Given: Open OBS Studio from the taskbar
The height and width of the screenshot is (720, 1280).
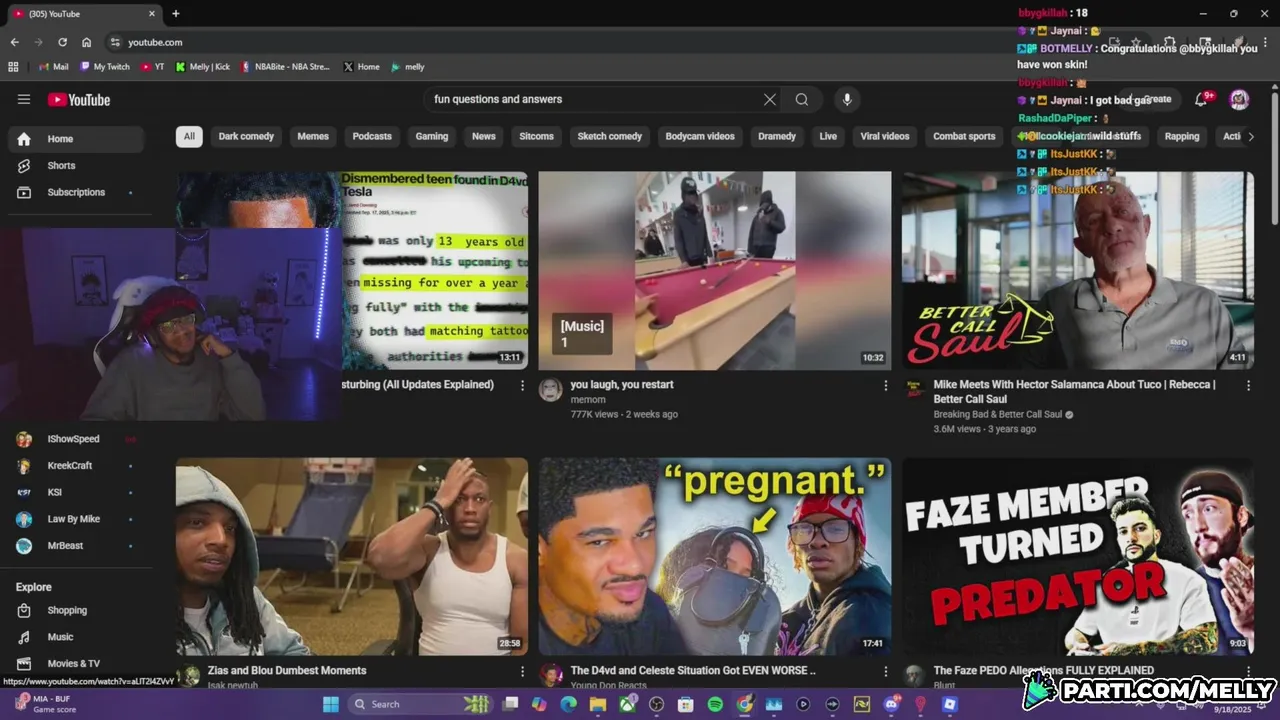Looking at the screenshot, I should tap(656, 704).
